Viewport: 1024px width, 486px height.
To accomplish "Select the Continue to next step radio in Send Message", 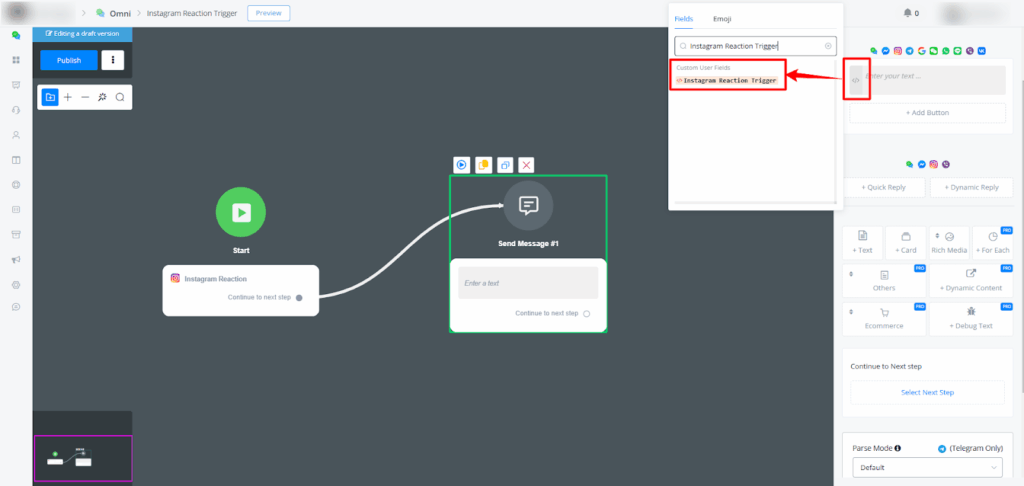I will point(587,314).
